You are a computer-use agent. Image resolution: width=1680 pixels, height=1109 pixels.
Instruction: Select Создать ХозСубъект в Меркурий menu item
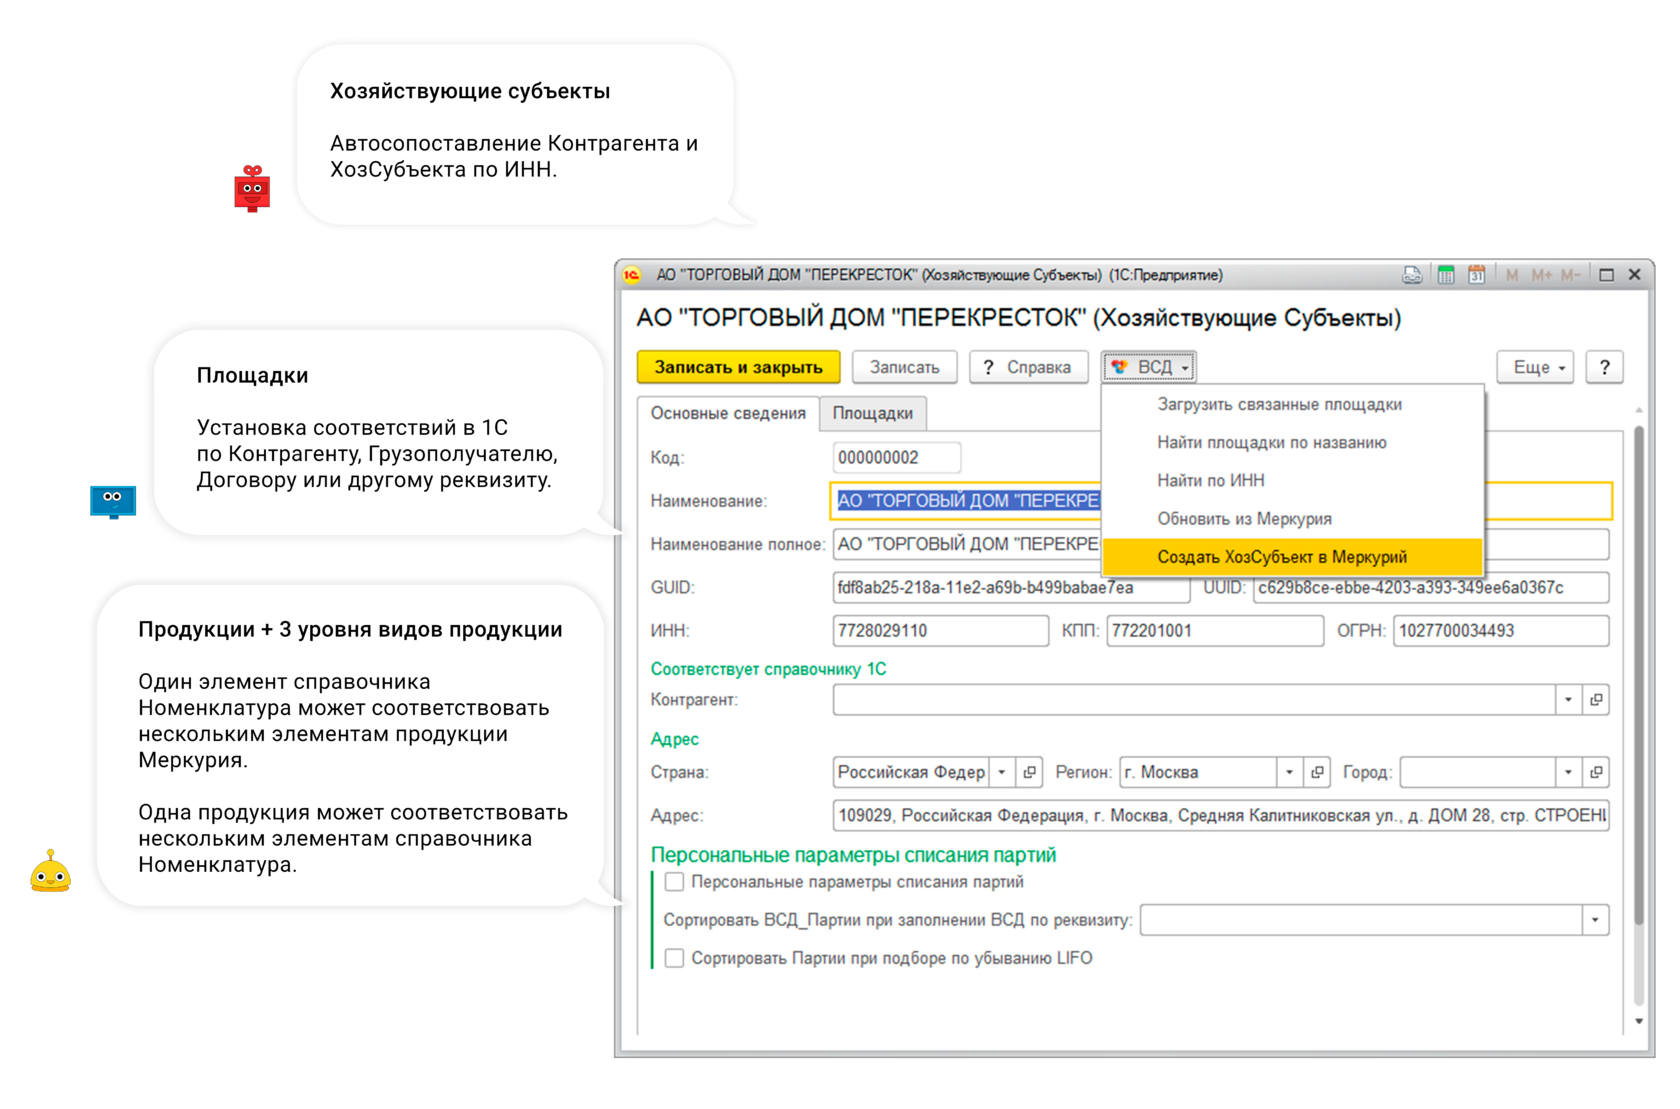(x=1292, y=557)
